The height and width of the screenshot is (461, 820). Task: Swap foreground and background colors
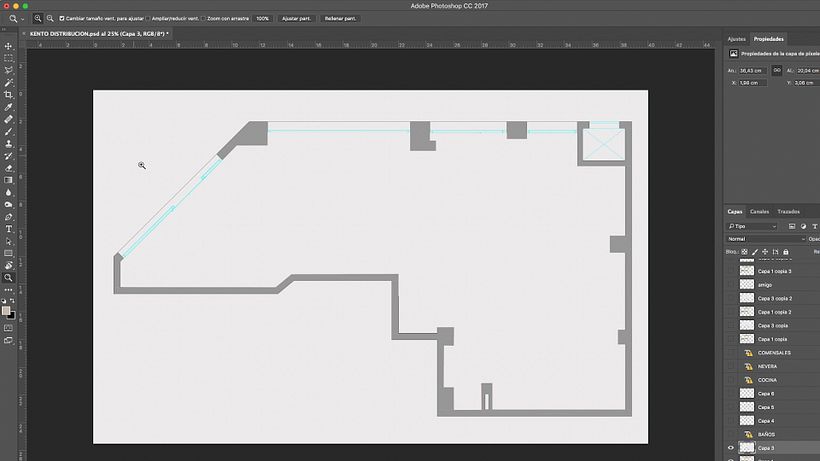tap(13, 301)
